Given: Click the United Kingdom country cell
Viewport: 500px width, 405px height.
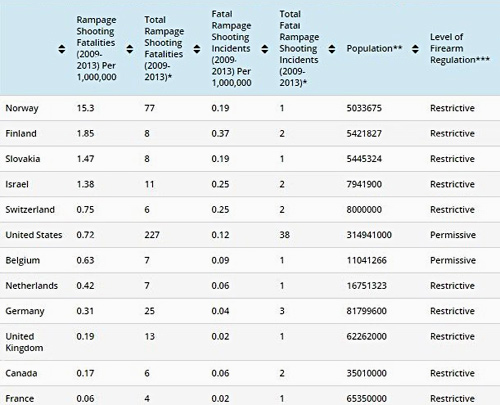Looking at the screenshot, I should [24, 342].
